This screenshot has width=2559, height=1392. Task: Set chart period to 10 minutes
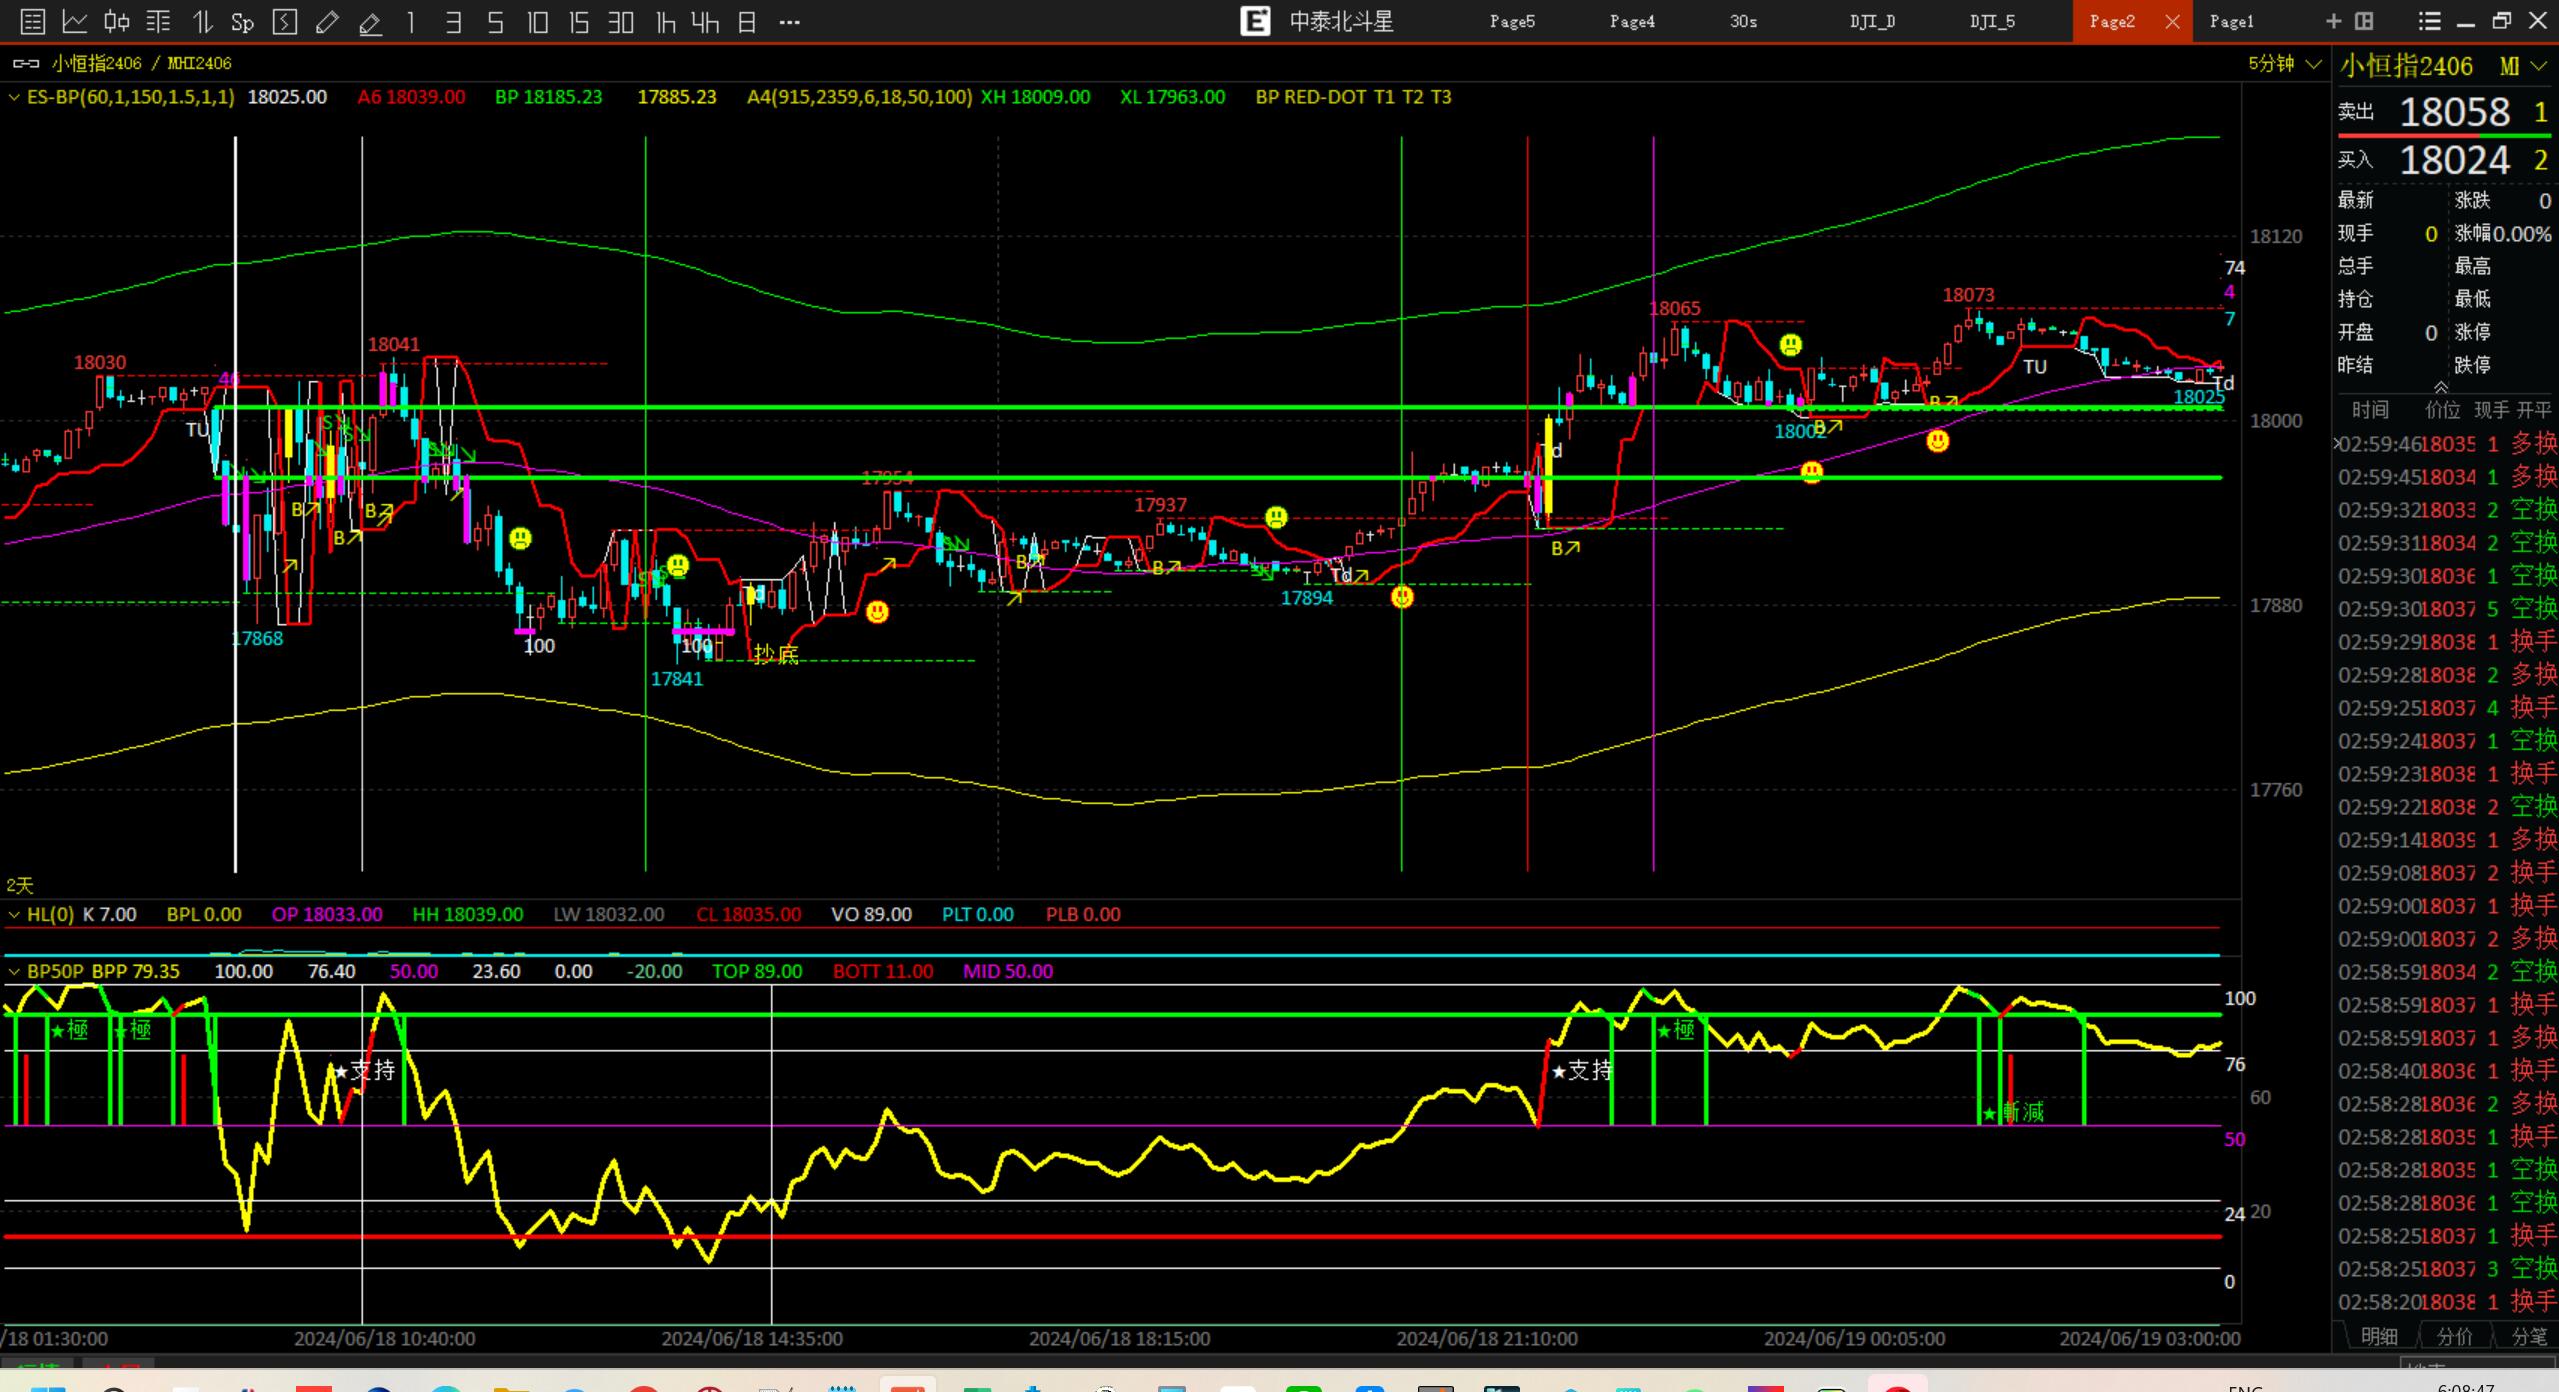pyautogui.click(x=537, y=21)
